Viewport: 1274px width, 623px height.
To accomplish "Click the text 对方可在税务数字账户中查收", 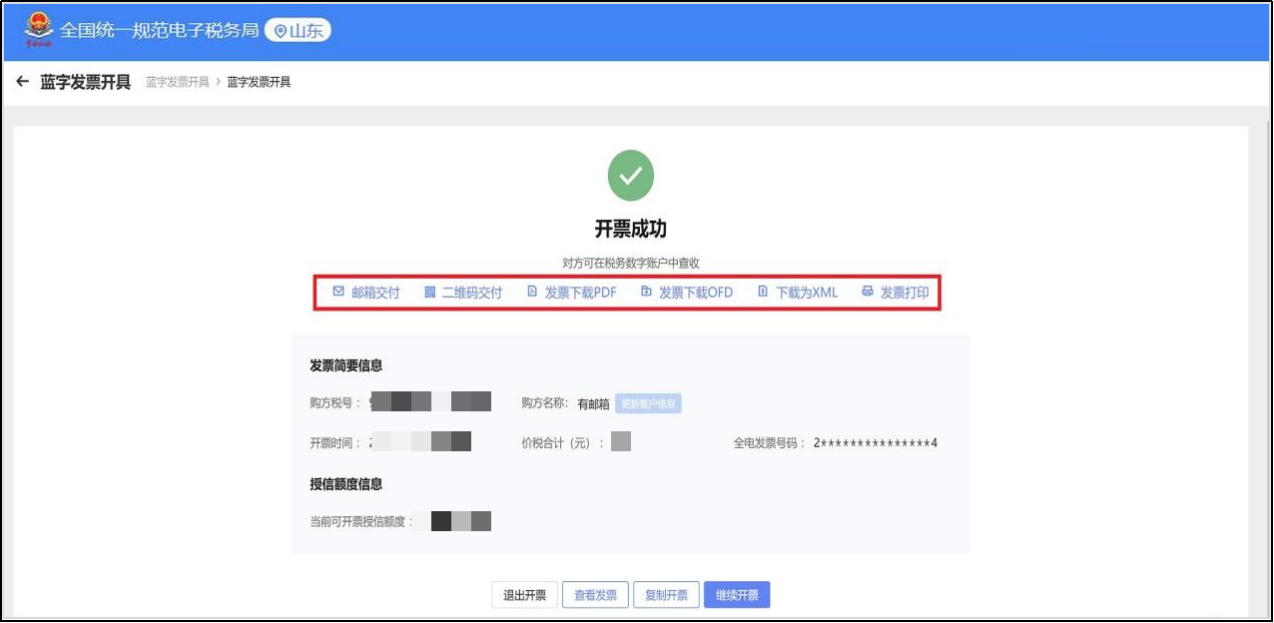I will tap(631, 263).
